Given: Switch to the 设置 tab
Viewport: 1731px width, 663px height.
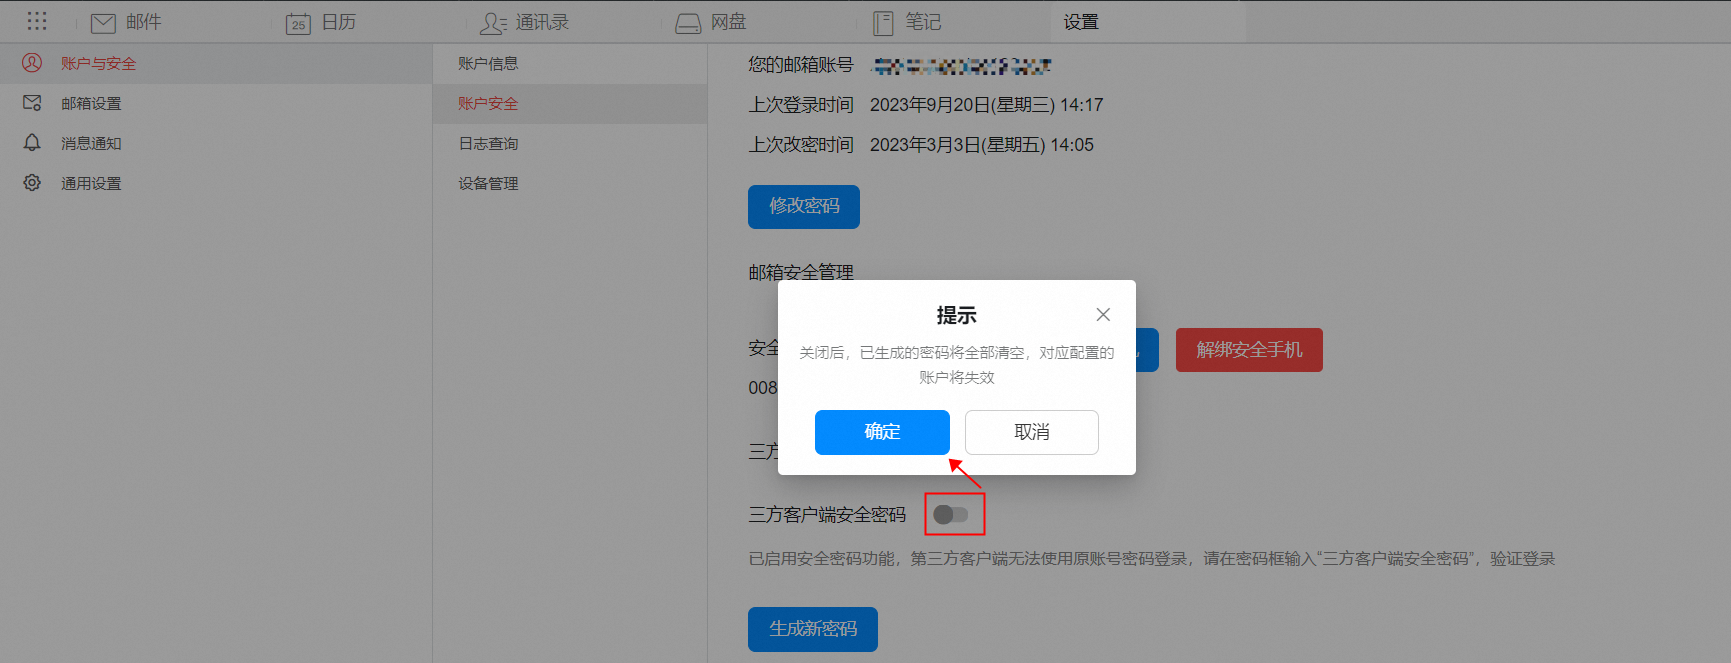Looking at the screenshot, I should (1081, 22).
